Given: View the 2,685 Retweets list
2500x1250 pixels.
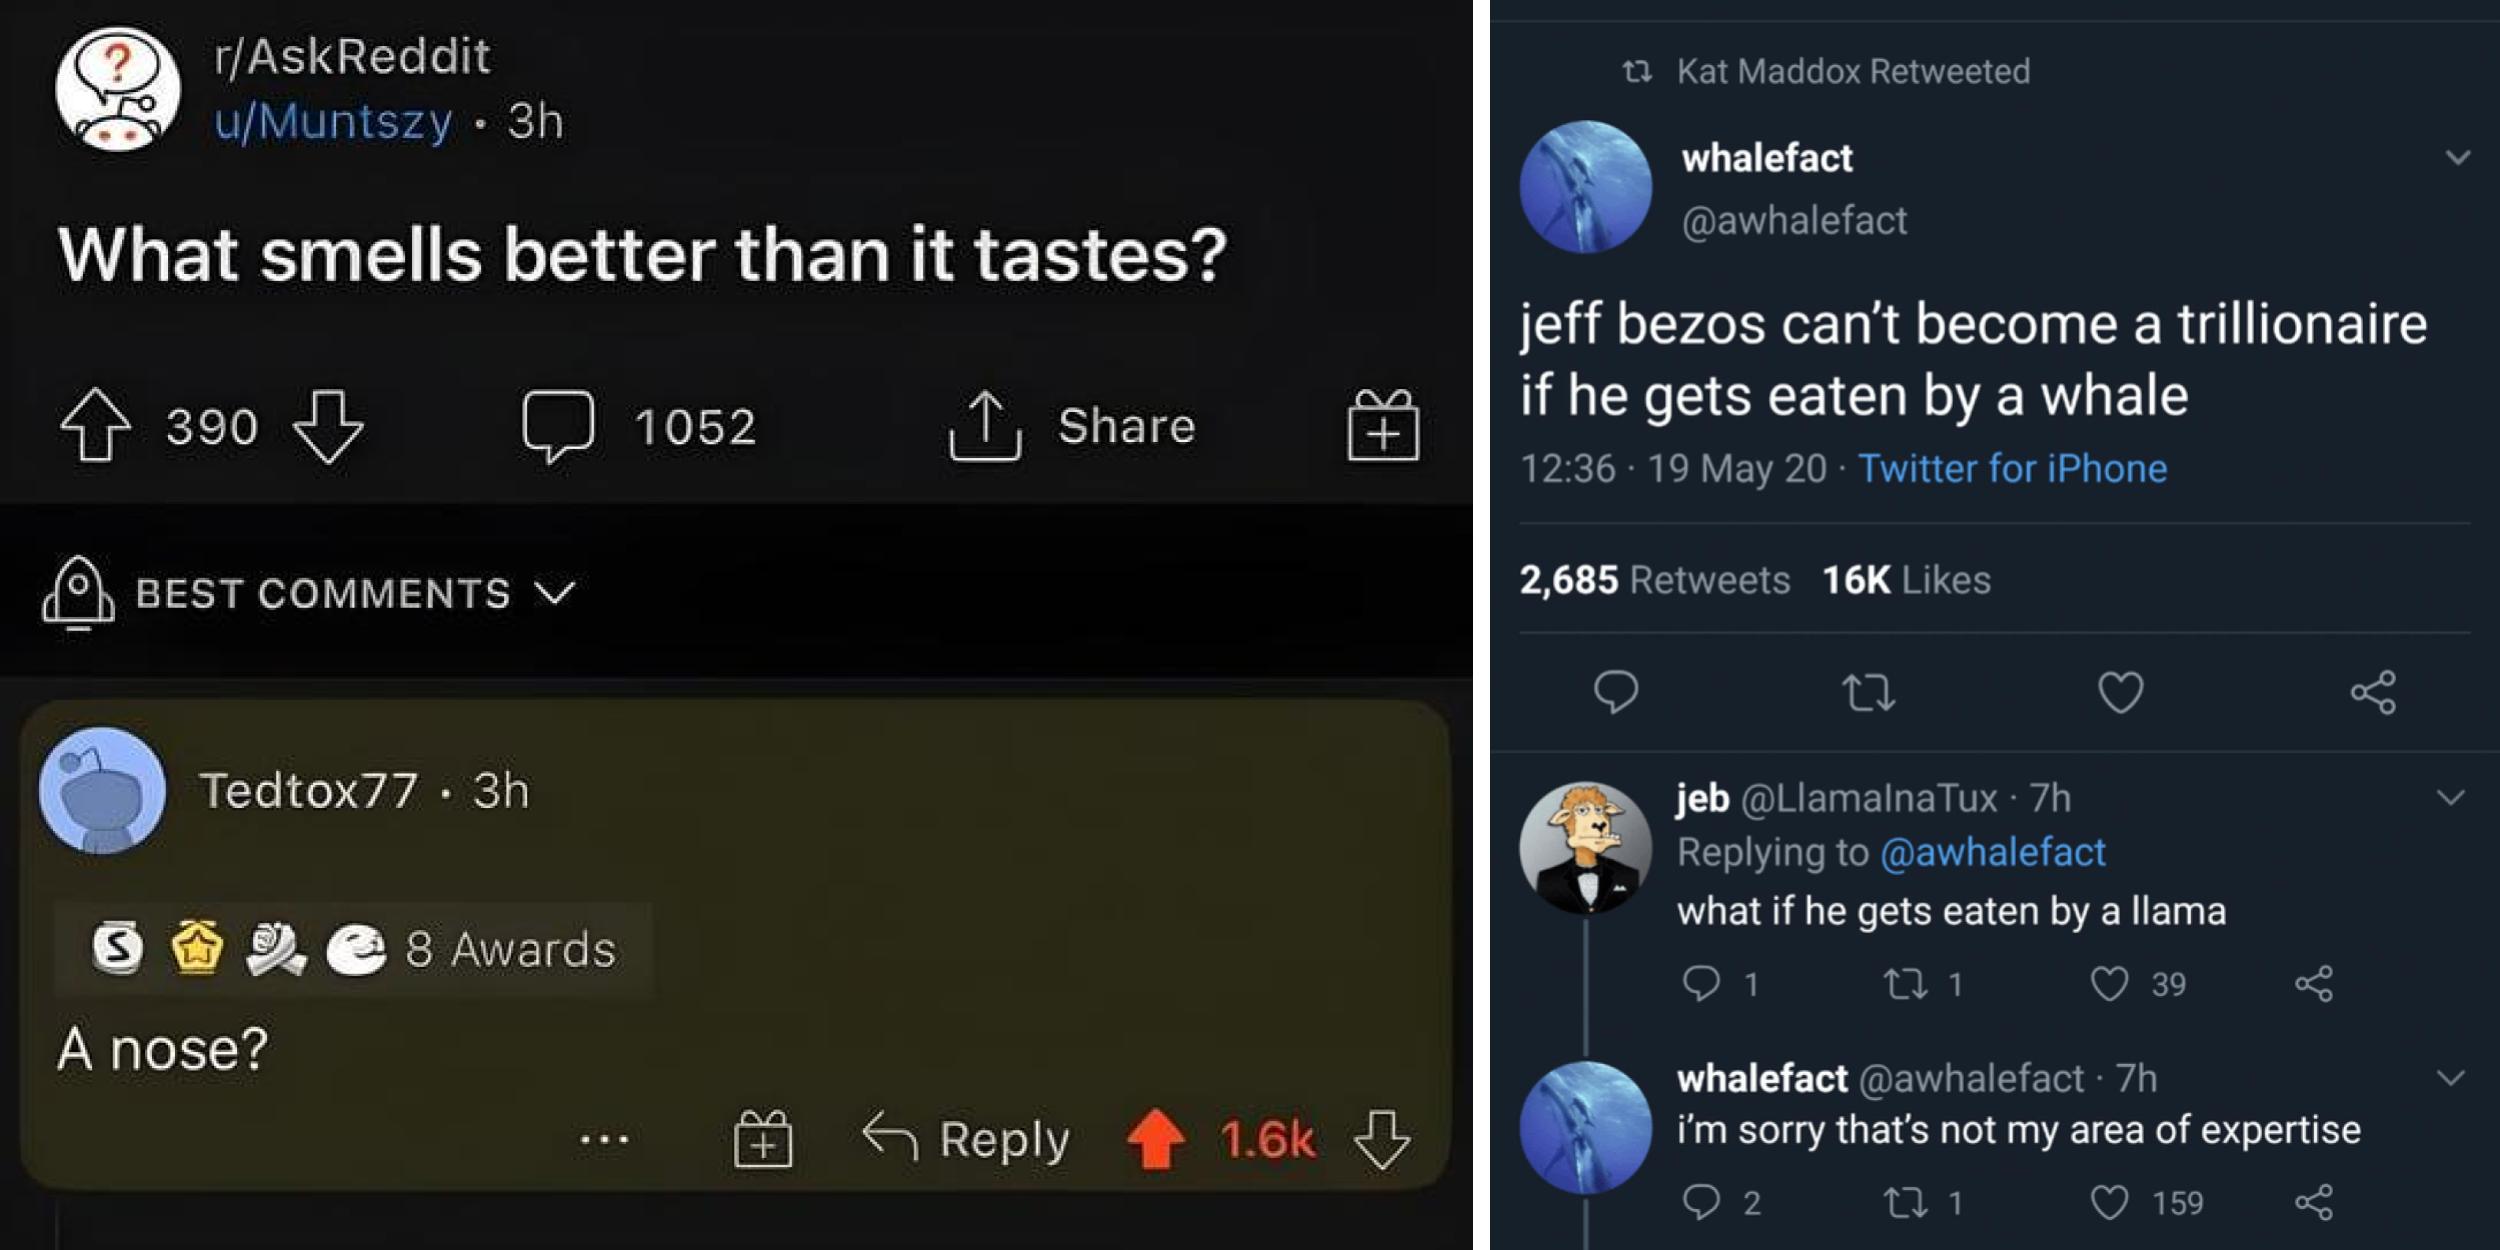Looking at the screenshot, I should [x=1655, y=580].
